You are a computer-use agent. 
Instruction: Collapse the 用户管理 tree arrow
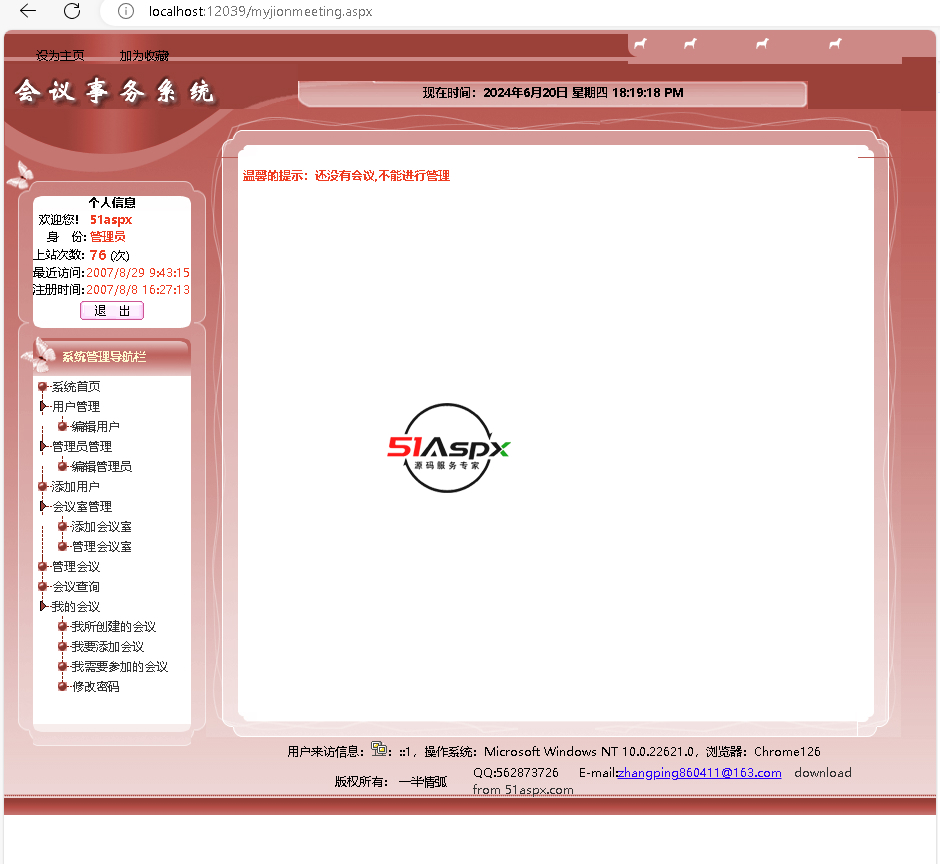(43, 407)
